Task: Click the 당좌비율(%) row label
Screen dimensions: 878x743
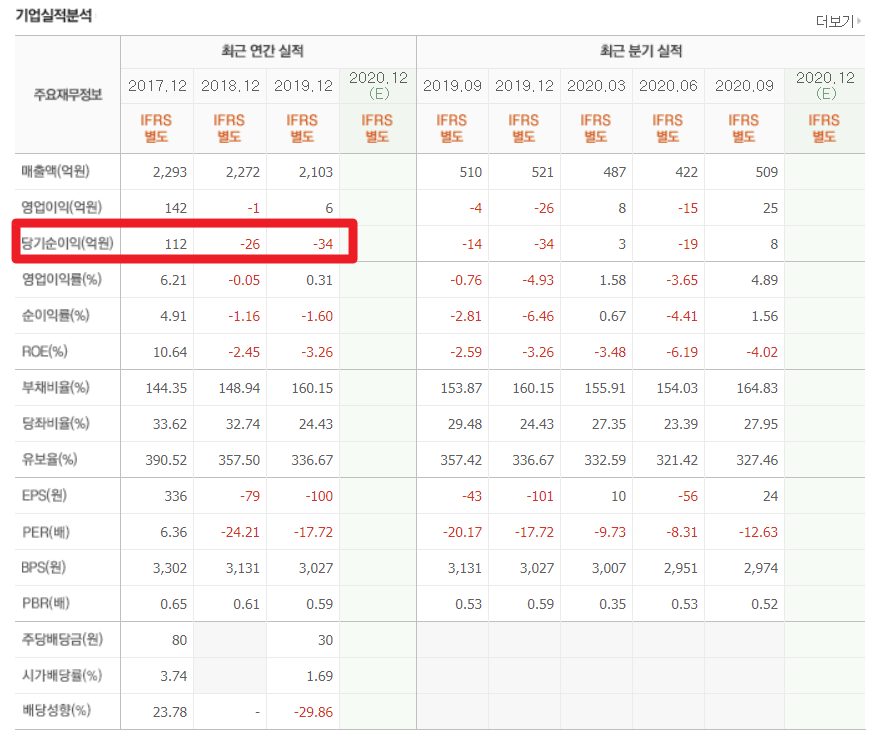Action: point(55,423)
